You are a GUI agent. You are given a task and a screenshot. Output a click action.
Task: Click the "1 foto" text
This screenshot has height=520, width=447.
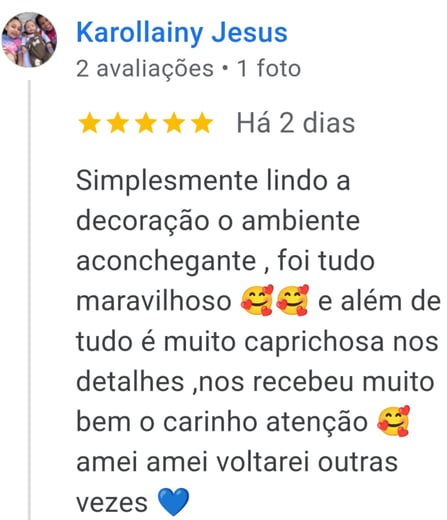(269, 68)
